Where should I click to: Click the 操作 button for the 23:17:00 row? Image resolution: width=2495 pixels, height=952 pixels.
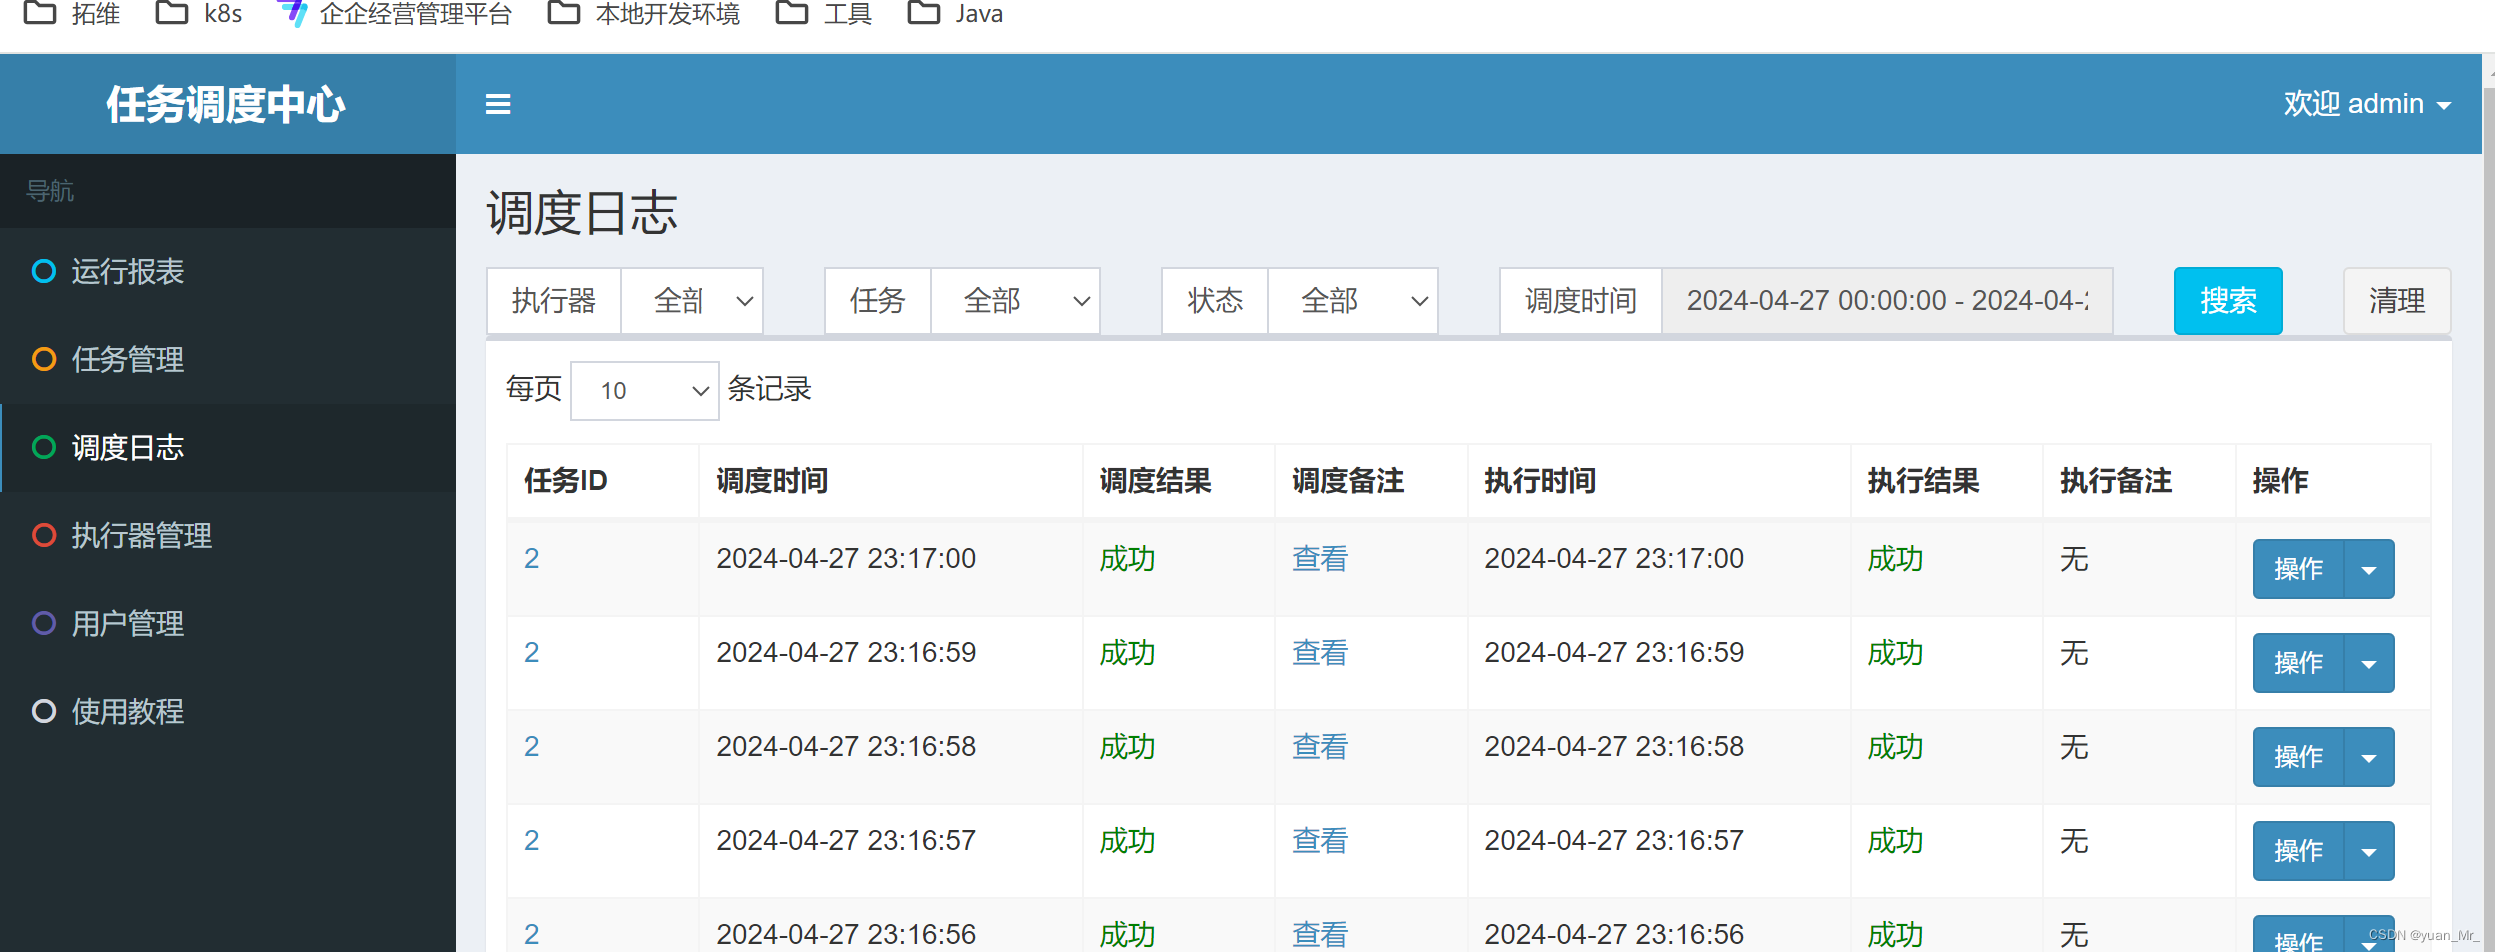2298,569
